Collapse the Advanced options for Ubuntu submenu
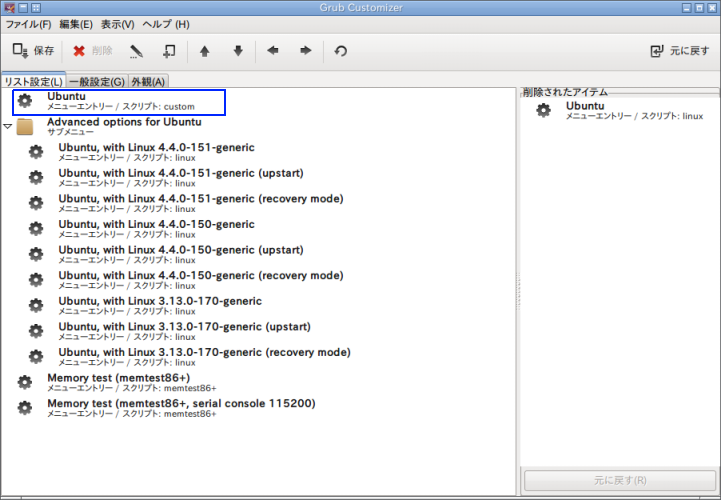 (7, 126)
